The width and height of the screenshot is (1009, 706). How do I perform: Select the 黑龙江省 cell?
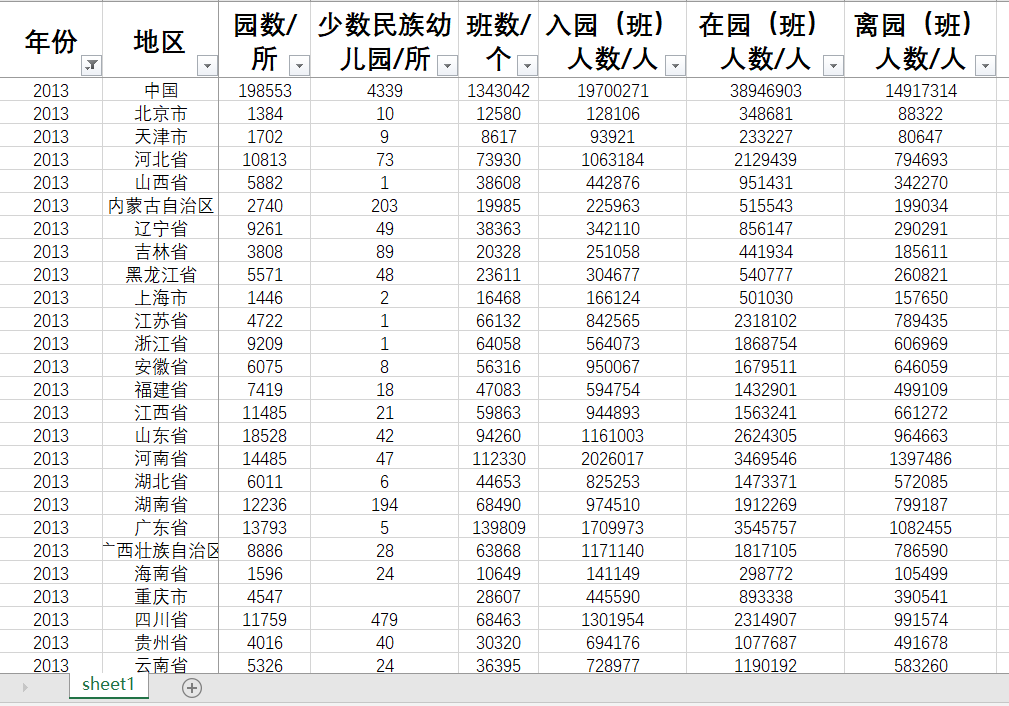pyautogui.click(x=160, y=275)
